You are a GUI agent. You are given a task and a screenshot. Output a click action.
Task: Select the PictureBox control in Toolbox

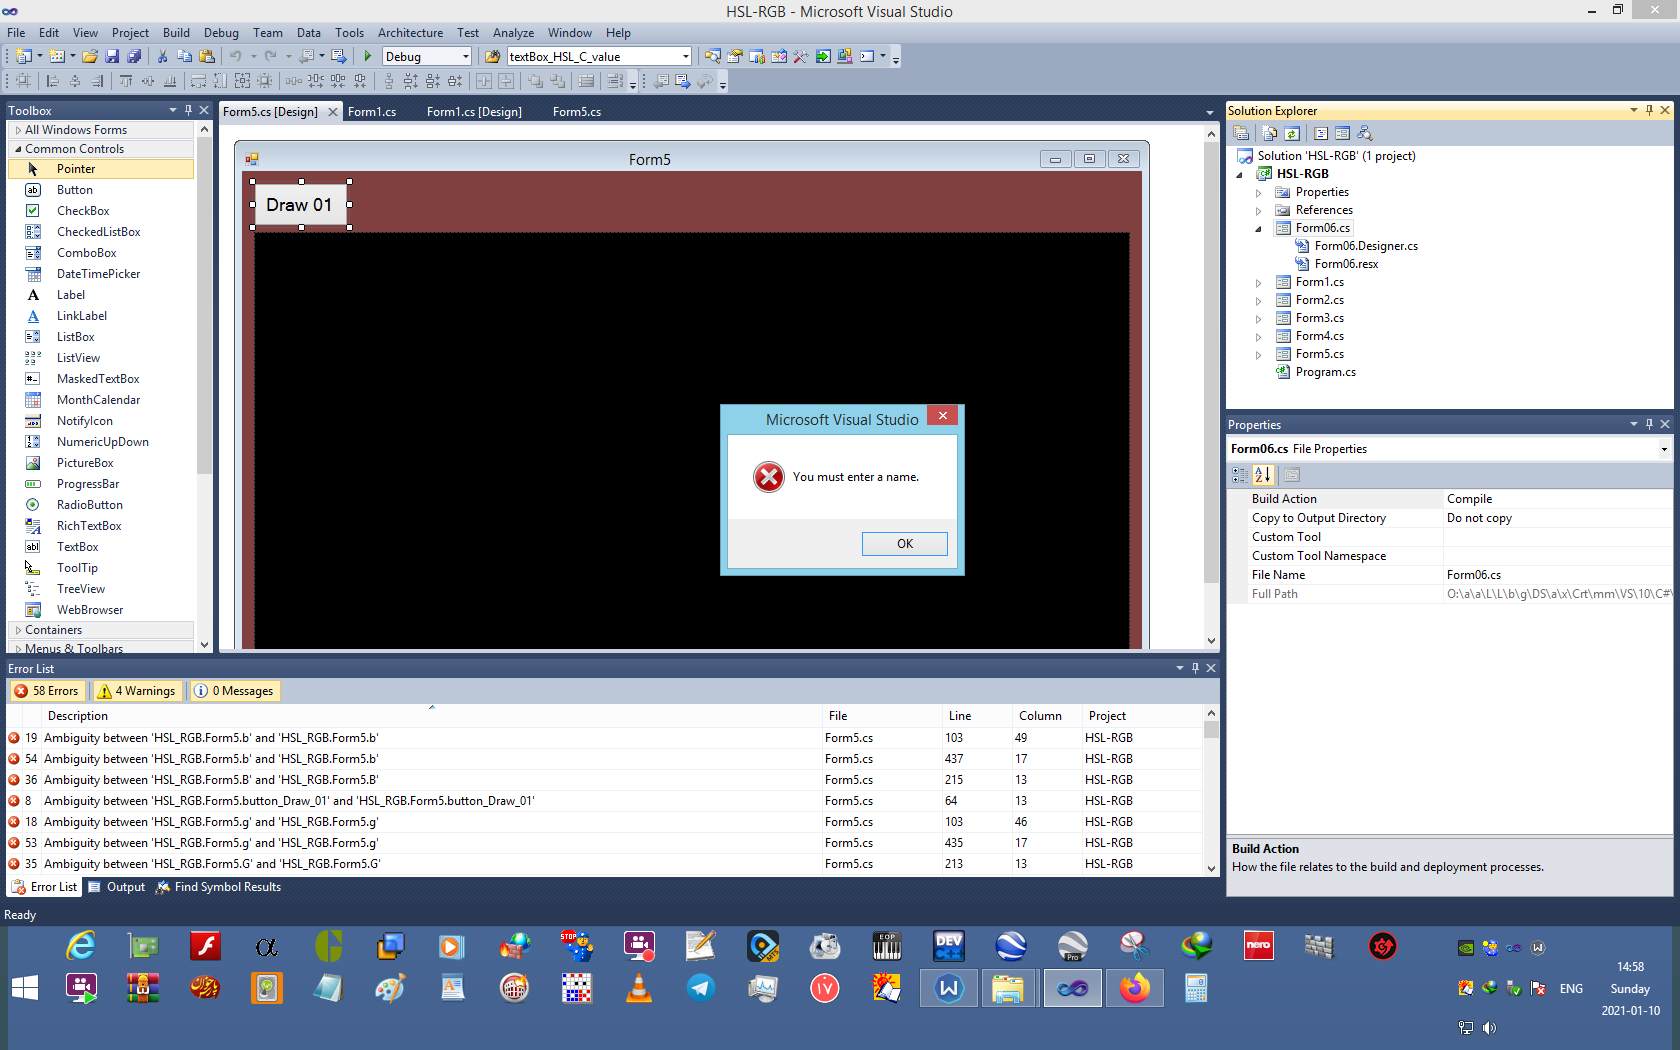pos(85,463)
